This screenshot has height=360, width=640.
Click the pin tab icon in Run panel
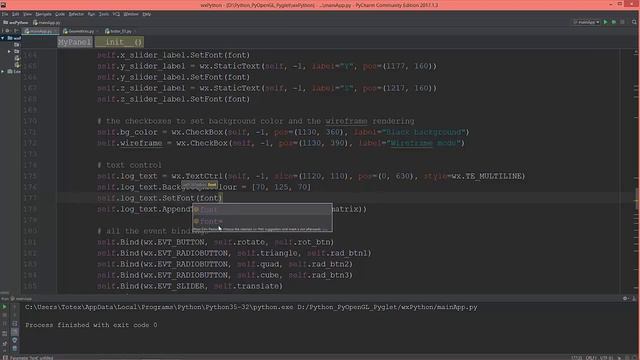tap(5, 344)
